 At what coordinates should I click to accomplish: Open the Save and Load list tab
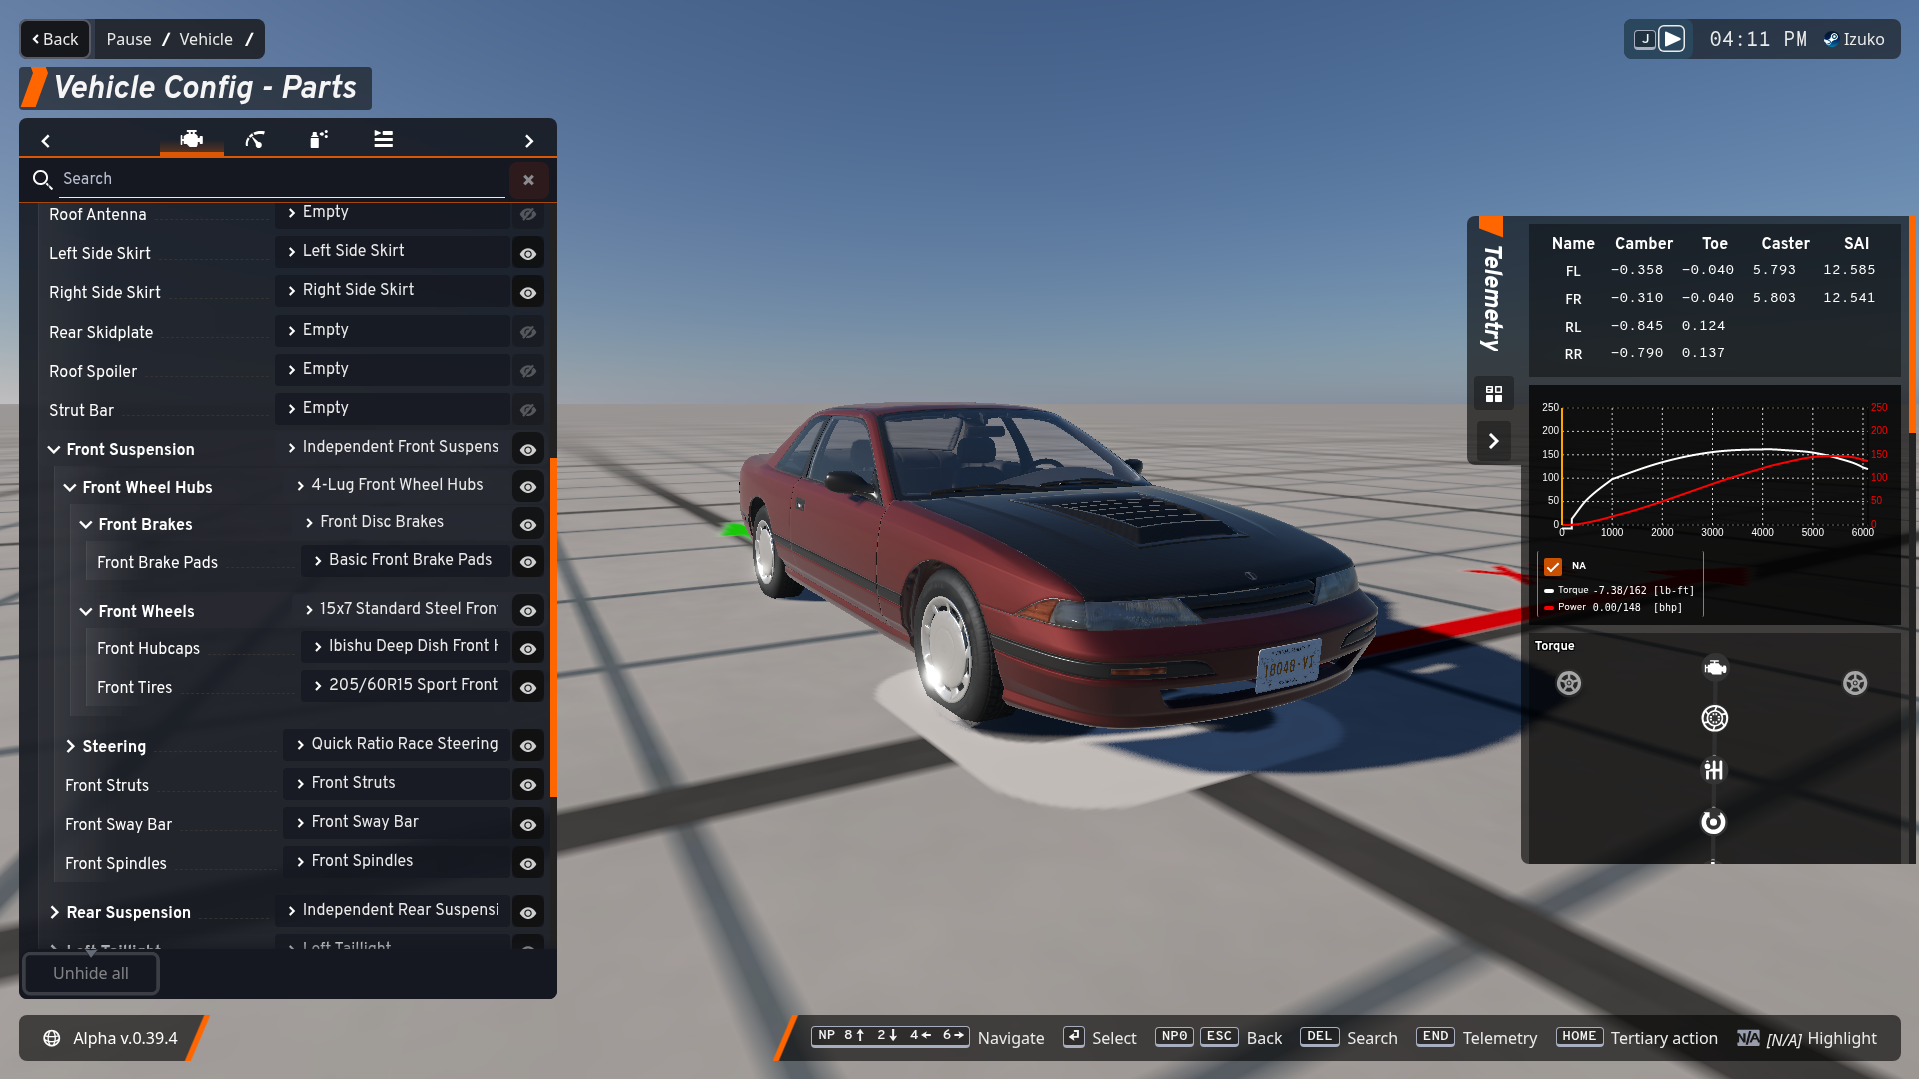(383, 139)
